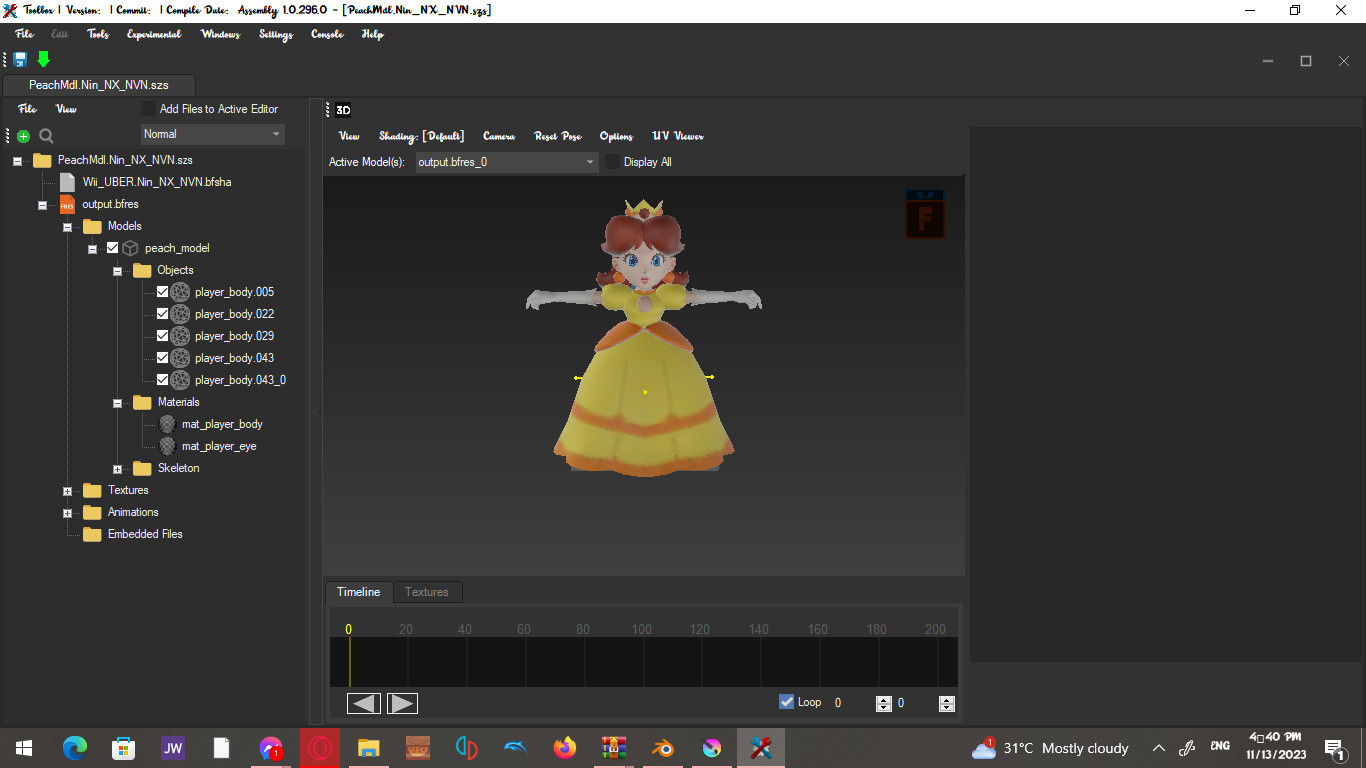1366x768 pixels.
Task: Uncheck the player_body.005 visibility checkbox
Action: click(x=162, y=291)
